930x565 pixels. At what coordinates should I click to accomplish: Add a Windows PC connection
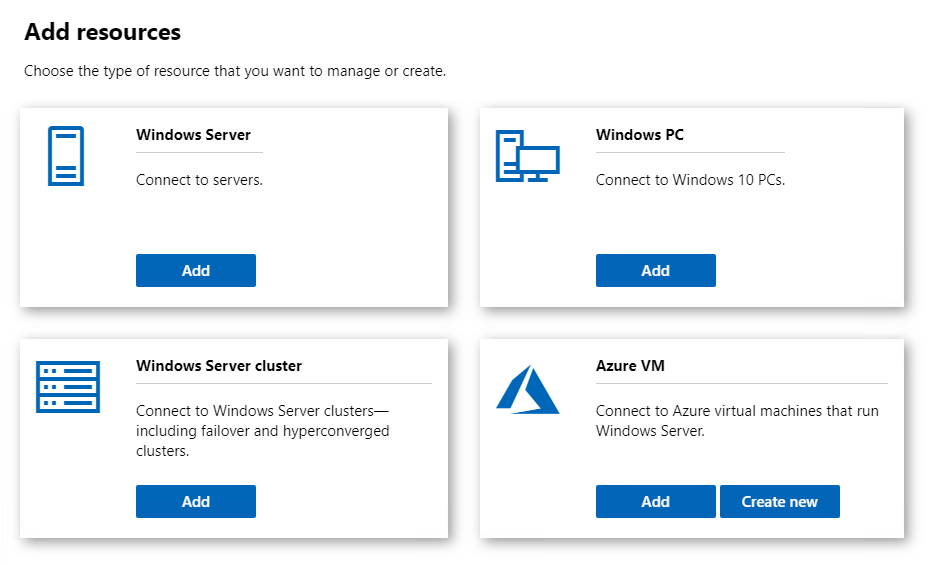[x=655, y=270]
